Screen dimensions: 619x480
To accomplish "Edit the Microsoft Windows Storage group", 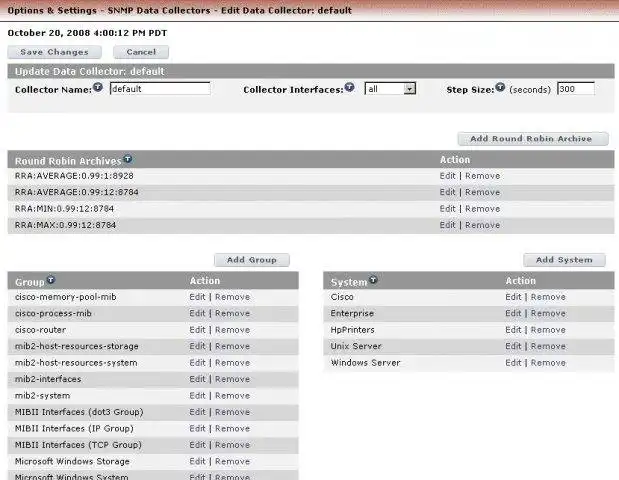I will (x=197, y=461).
